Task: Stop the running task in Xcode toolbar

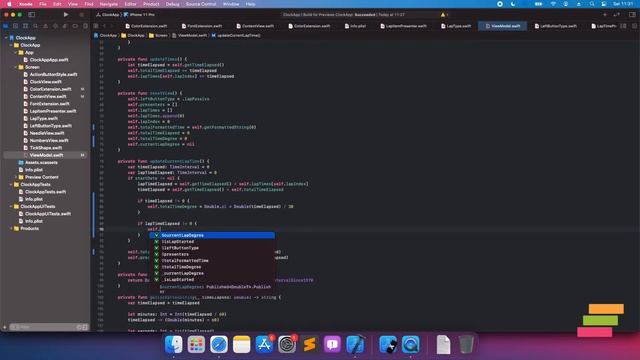Action: click(x=82, y=15)
